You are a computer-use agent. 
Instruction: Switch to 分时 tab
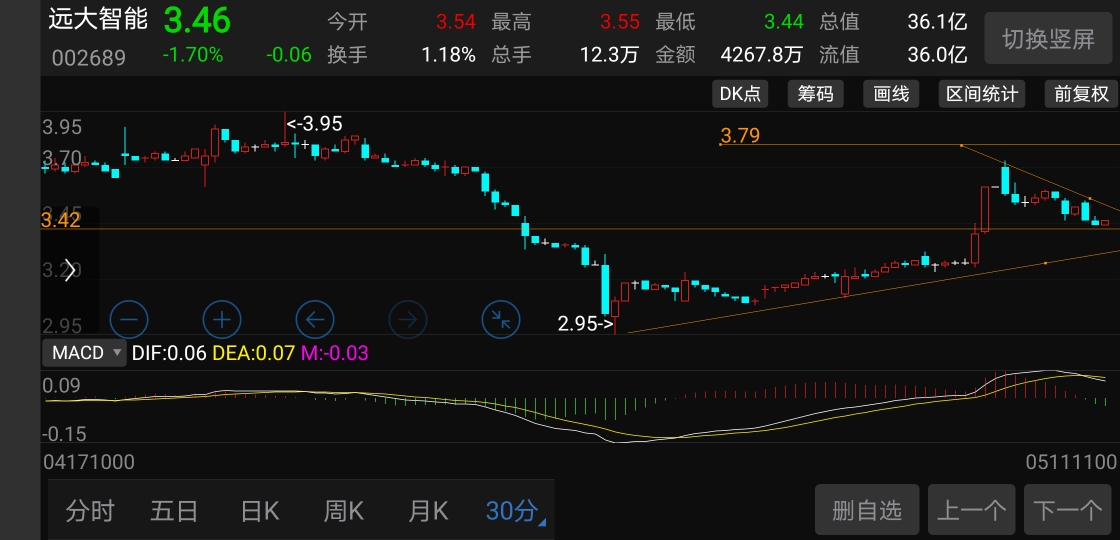(x=90, y=511)
